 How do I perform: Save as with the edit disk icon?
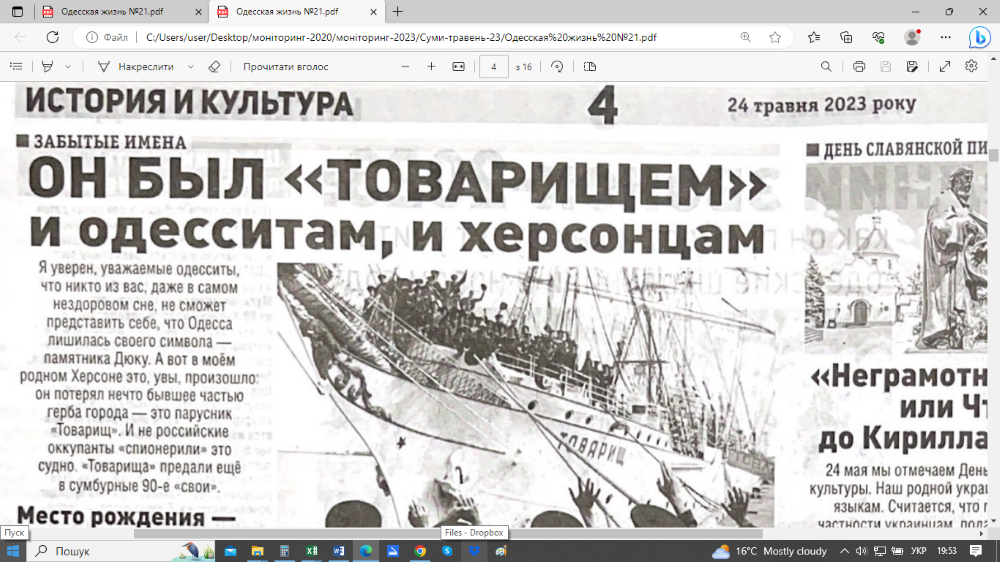pos(912,66)
